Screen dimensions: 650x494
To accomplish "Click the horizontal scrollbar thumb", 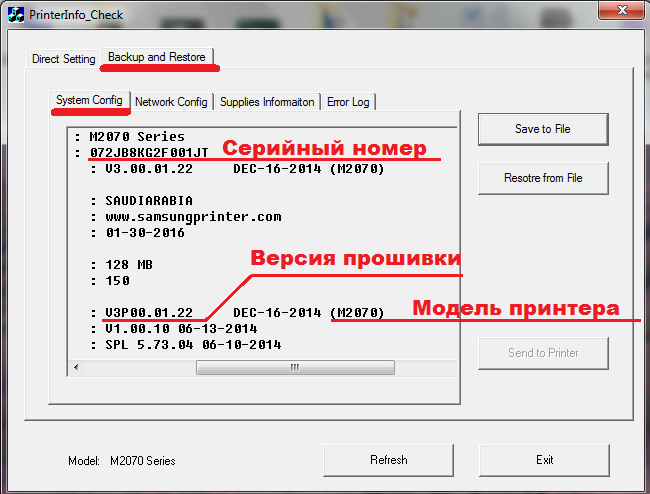I will (x=295, y=367).
